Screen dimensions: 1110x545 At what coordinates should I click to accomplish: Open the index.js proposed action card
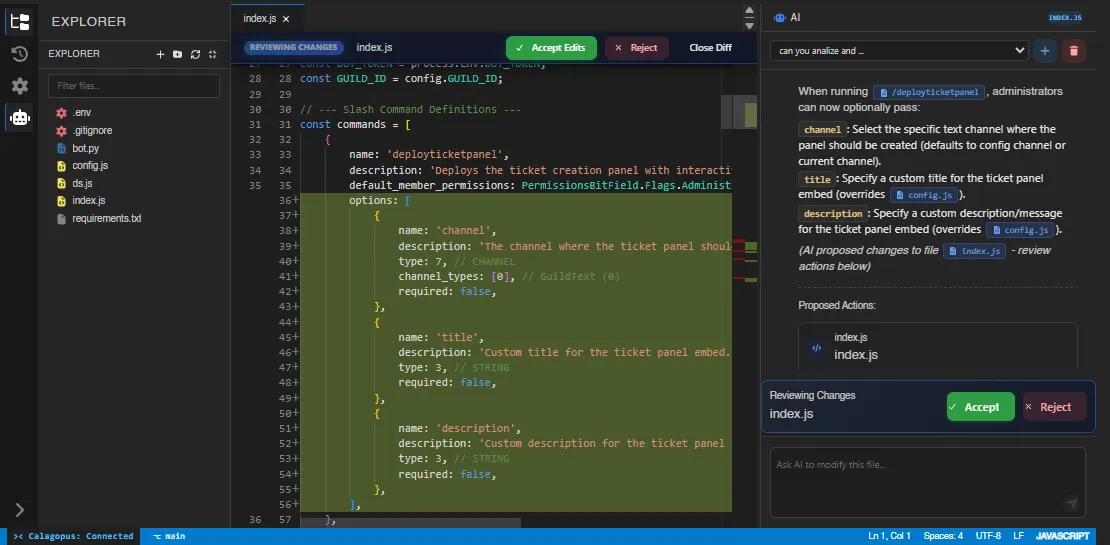(937, 347)
